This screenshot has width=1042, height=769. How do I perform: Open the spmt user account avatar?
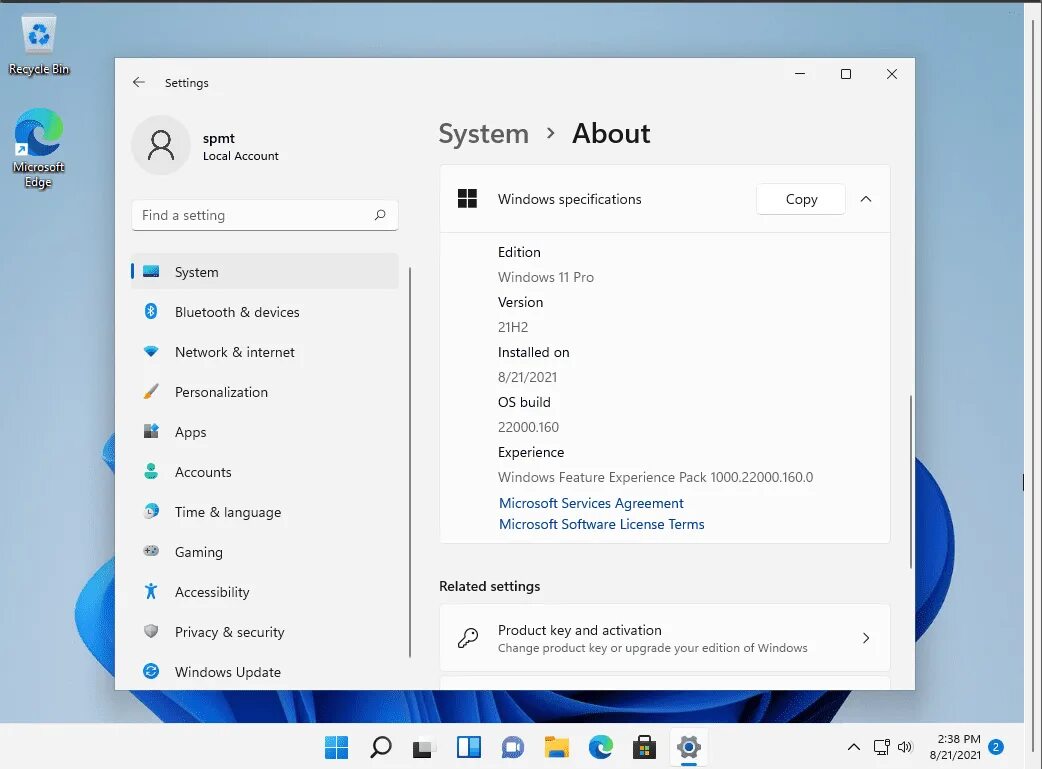coord(161,145)
